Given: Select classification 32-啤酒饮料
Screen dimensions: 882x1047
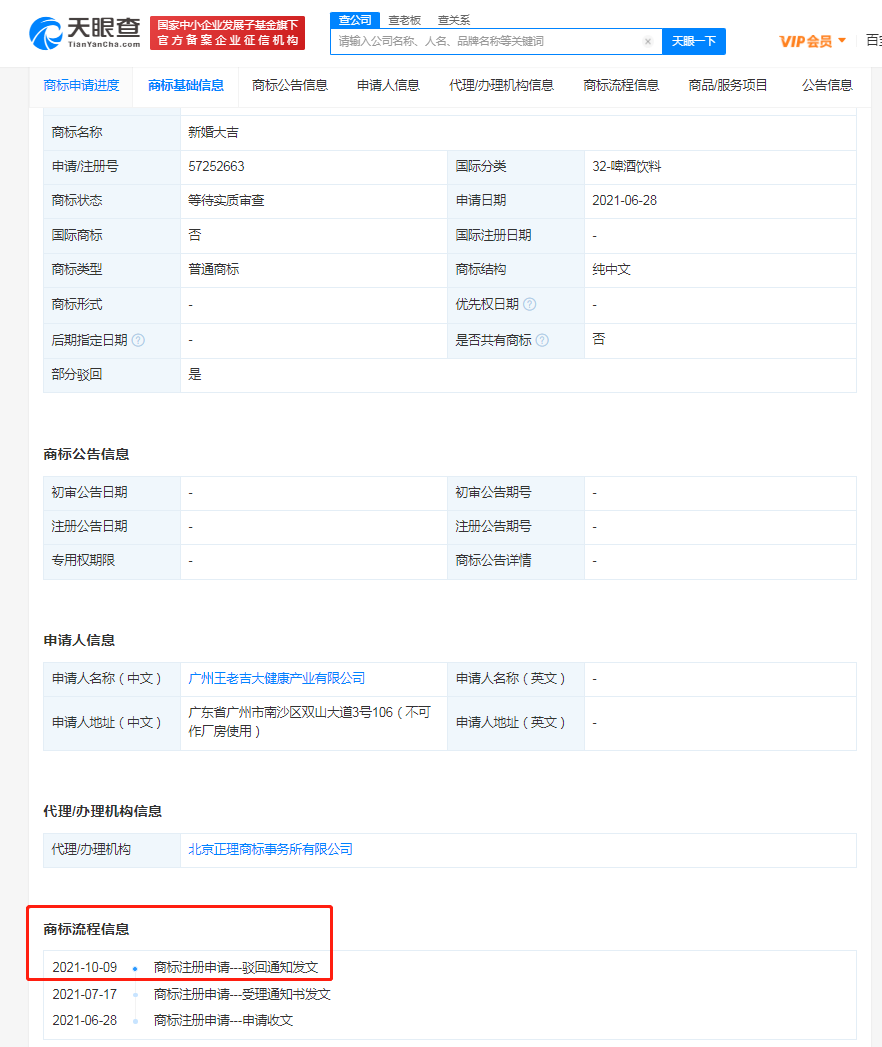Looking at the screenshot, I should 626,166.
